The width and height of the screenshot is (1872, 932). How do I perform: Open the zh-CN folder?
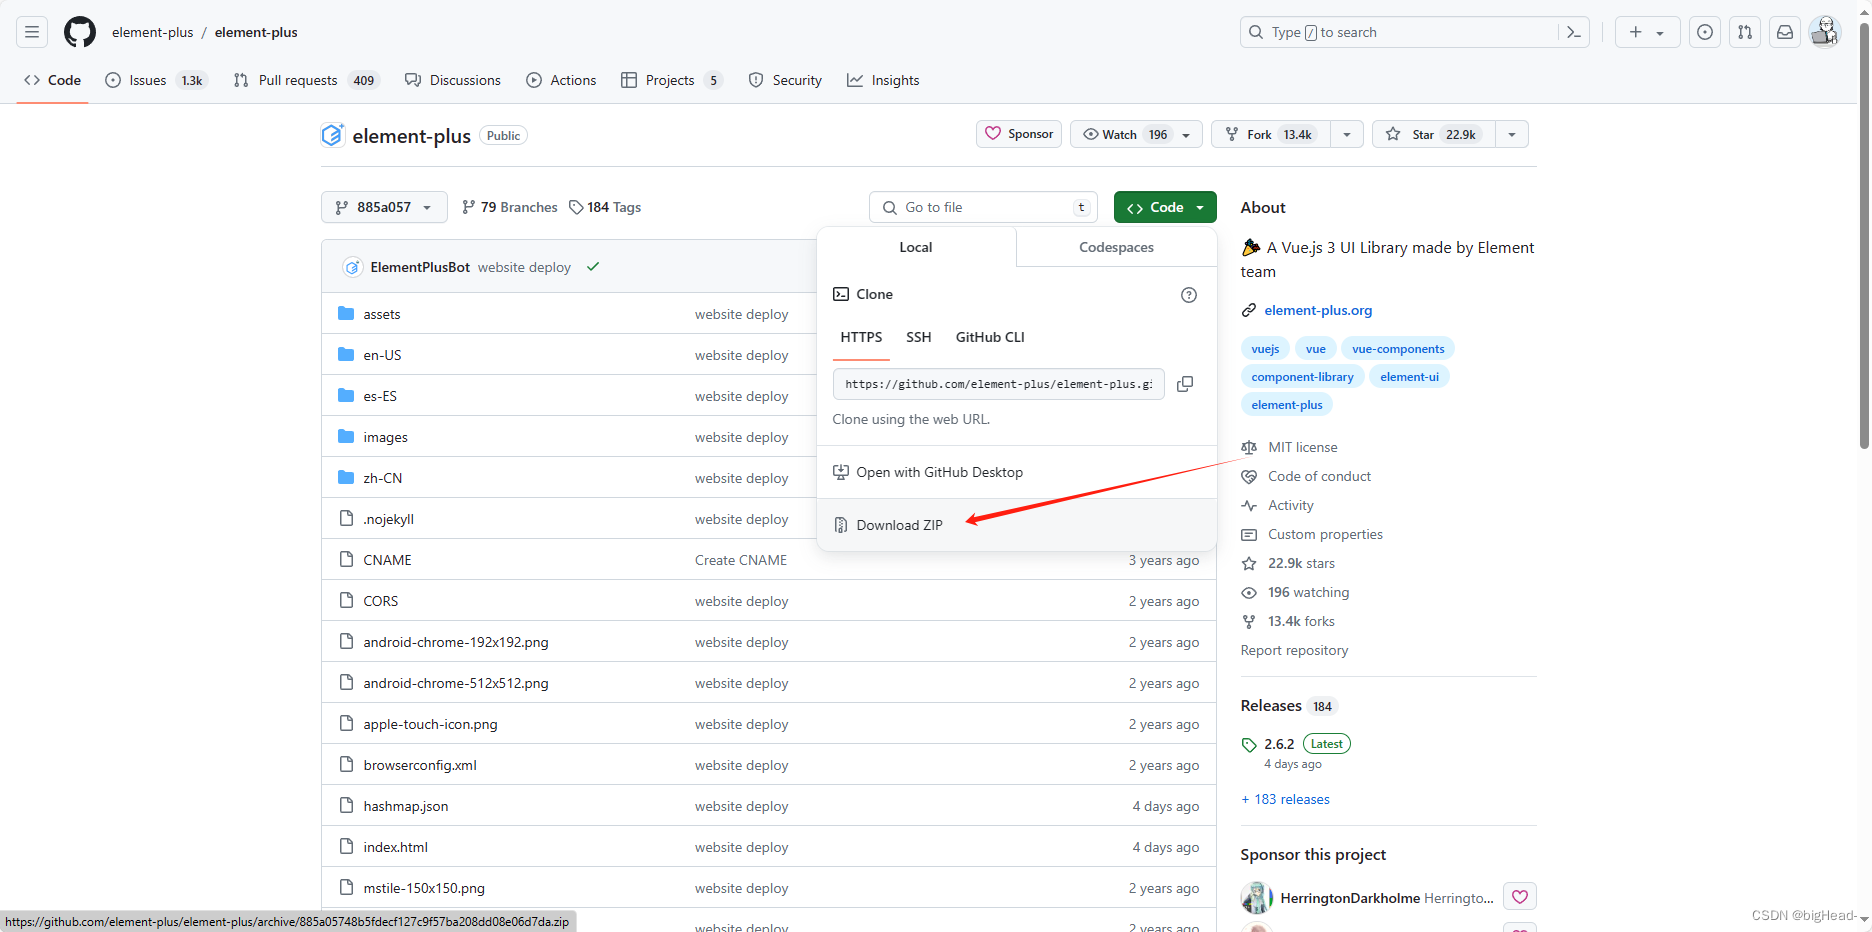pyautogui.click(x=383, y=478)
